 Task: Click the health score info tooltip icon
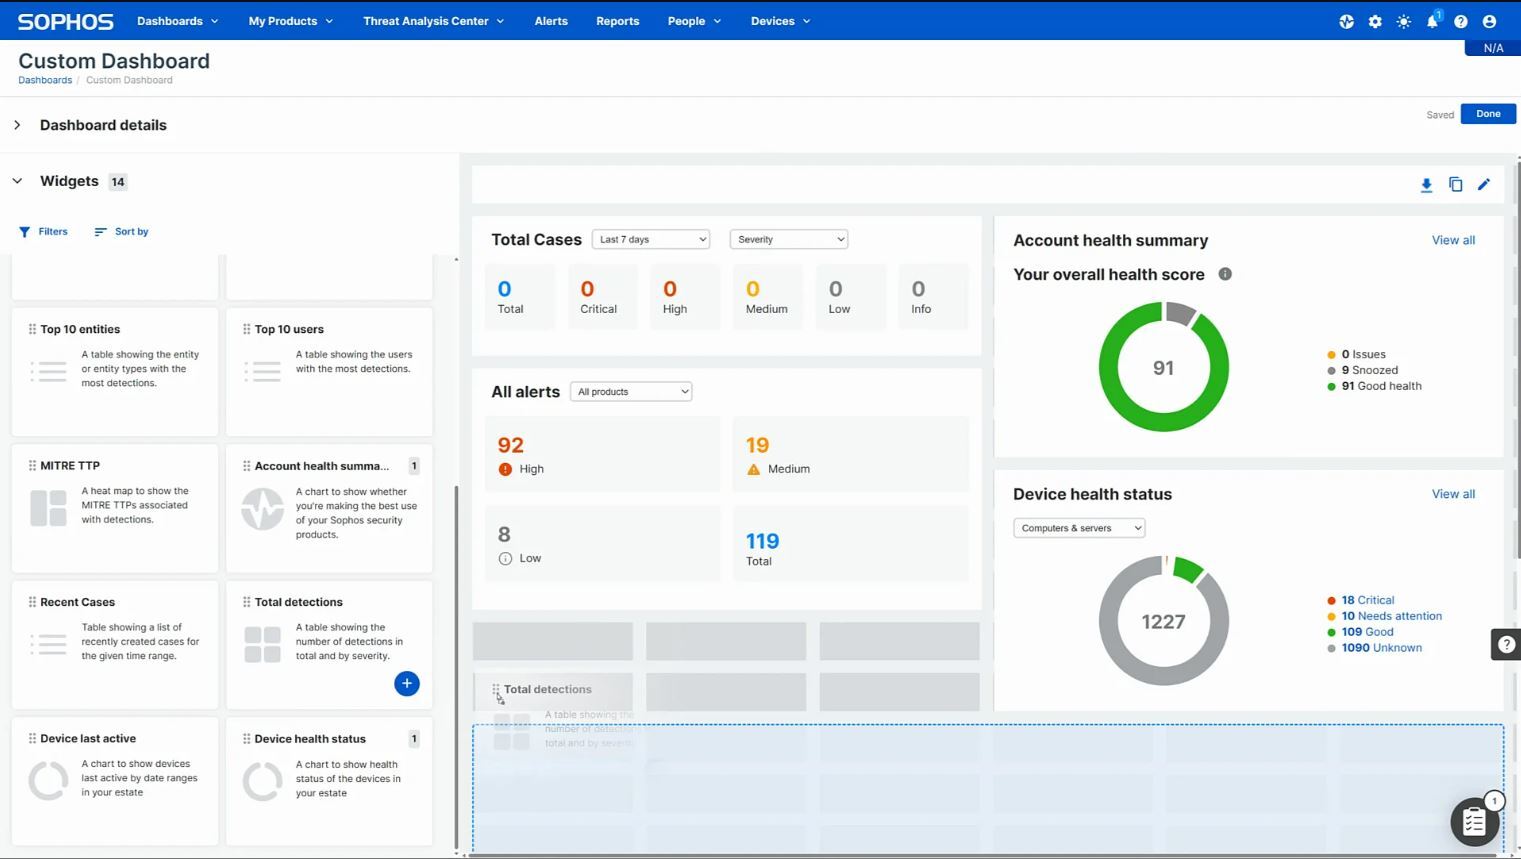click(1225, 273)
